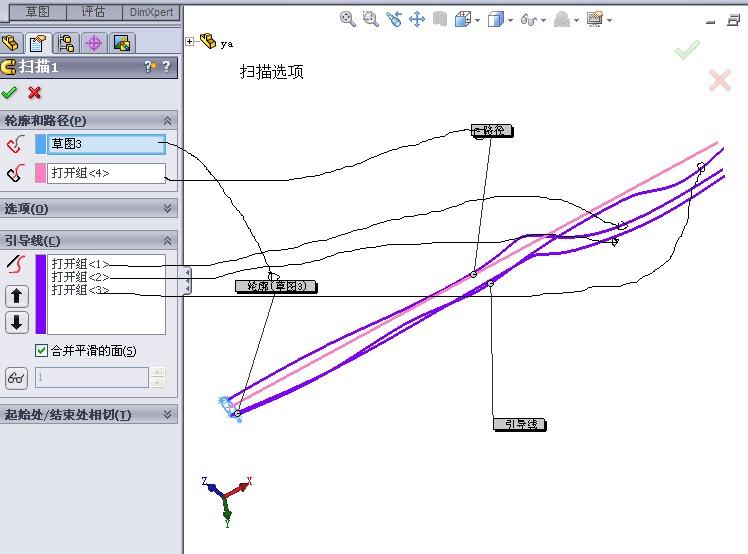Viewport: 748px width, 554px height.
Task: Click the Zoom to Area icon
Action: click(370, 19)
